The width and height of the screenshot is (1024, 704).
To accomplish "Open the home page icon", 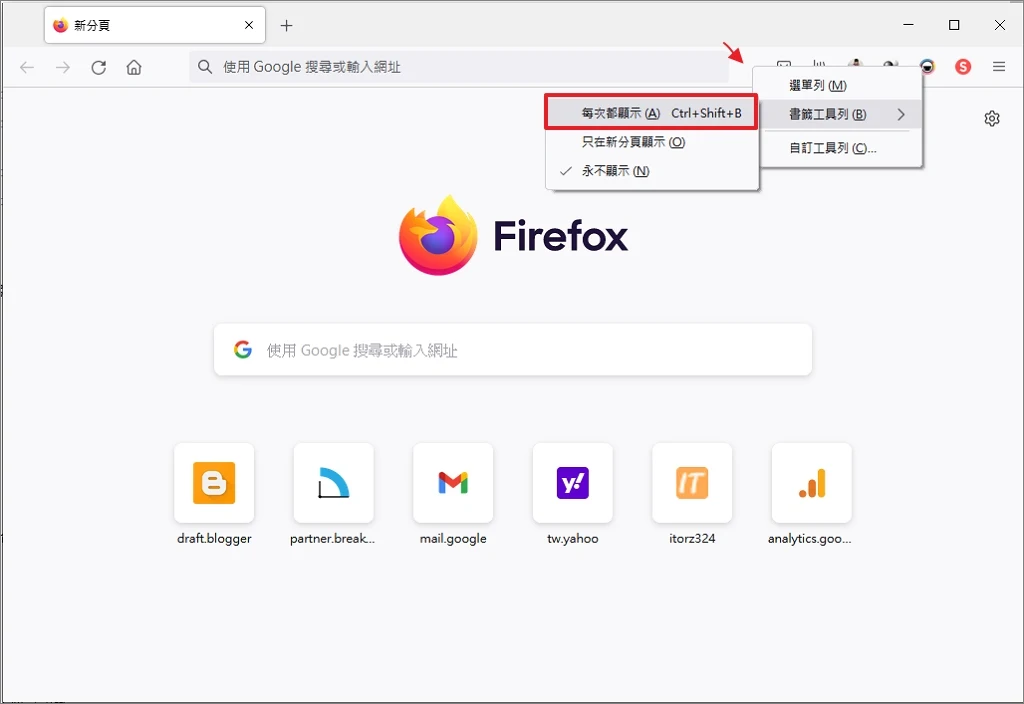I will [134, 67].
